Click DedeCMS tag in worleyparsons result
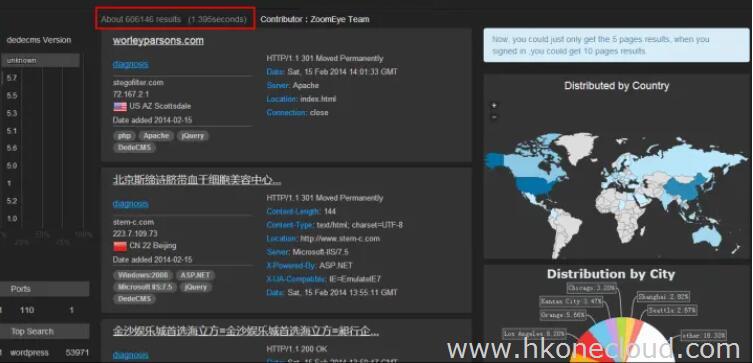Viewport: 753px width, 363px height. 134,147
